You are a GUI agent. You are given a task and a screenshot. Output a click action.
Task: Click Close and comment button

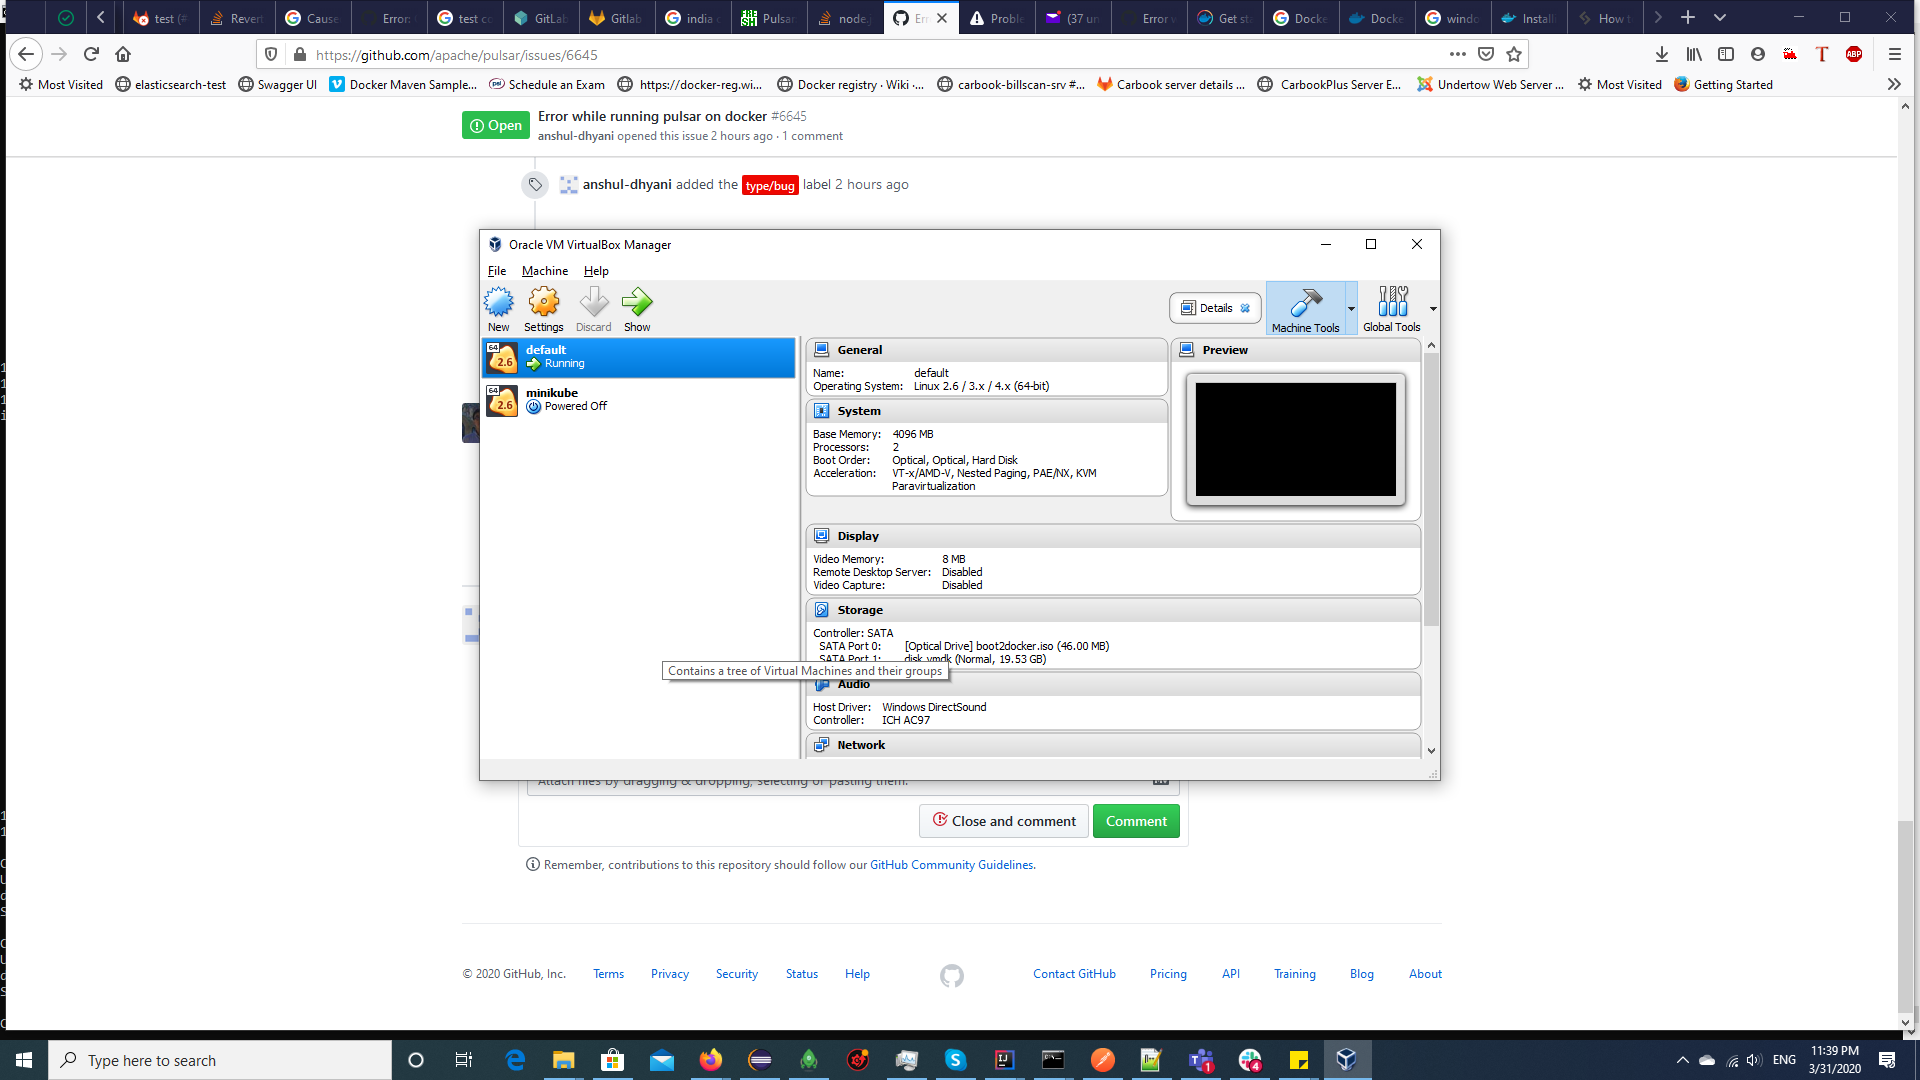click(x=1003, y=821)
